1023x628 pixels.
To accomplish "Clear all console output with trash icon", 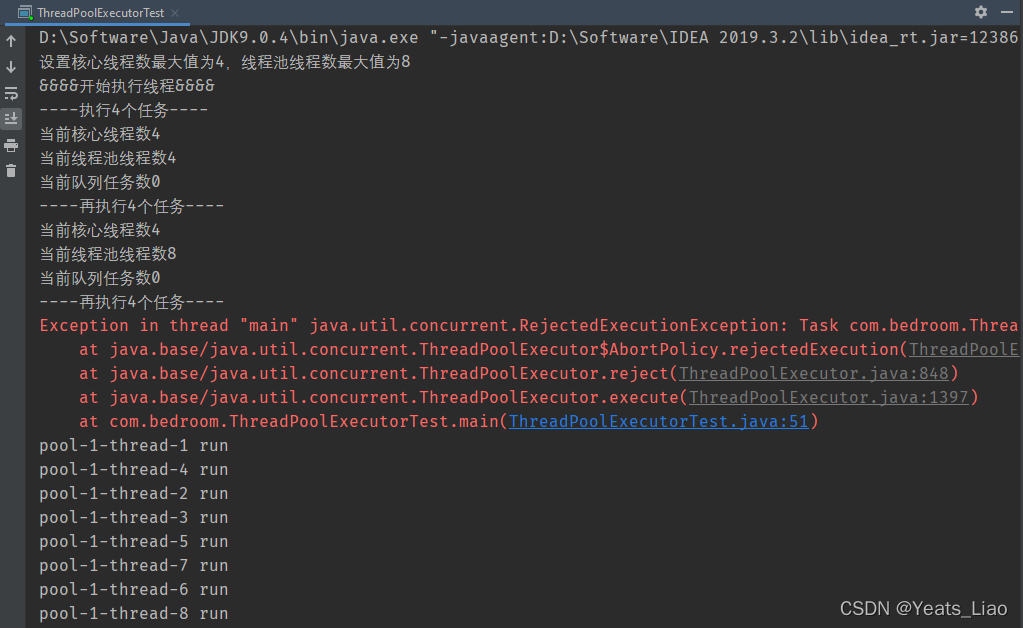I will pyautogui.click(x=11, y=171).
